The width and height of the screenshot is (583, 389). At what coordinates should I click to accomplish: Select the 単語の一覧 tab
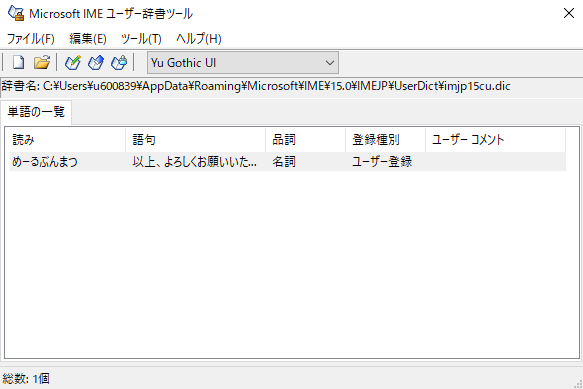[36, 112]
